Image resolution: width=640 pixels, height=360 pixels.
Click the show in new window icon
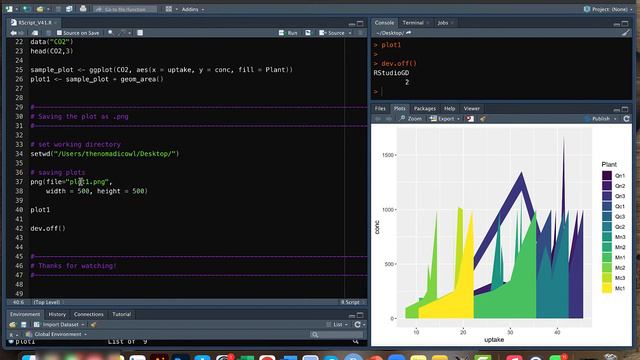point(35,33)
